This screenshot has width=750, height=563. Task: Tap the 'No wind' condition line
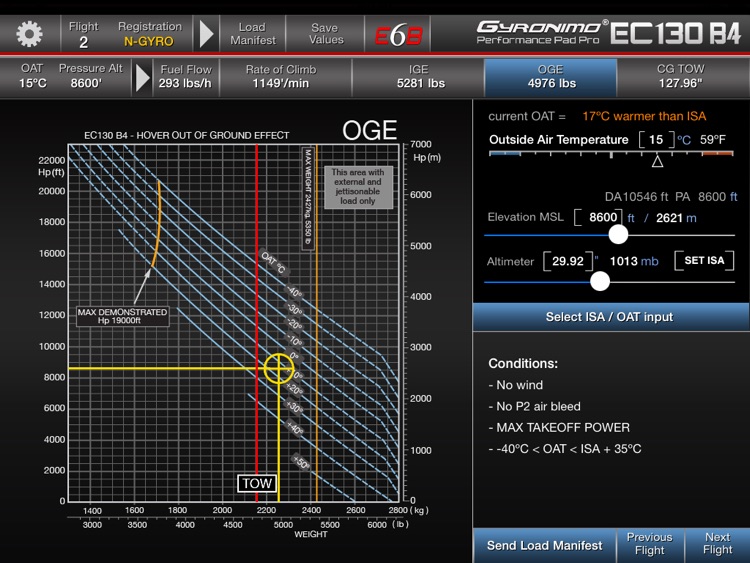[x=516, y=385]
